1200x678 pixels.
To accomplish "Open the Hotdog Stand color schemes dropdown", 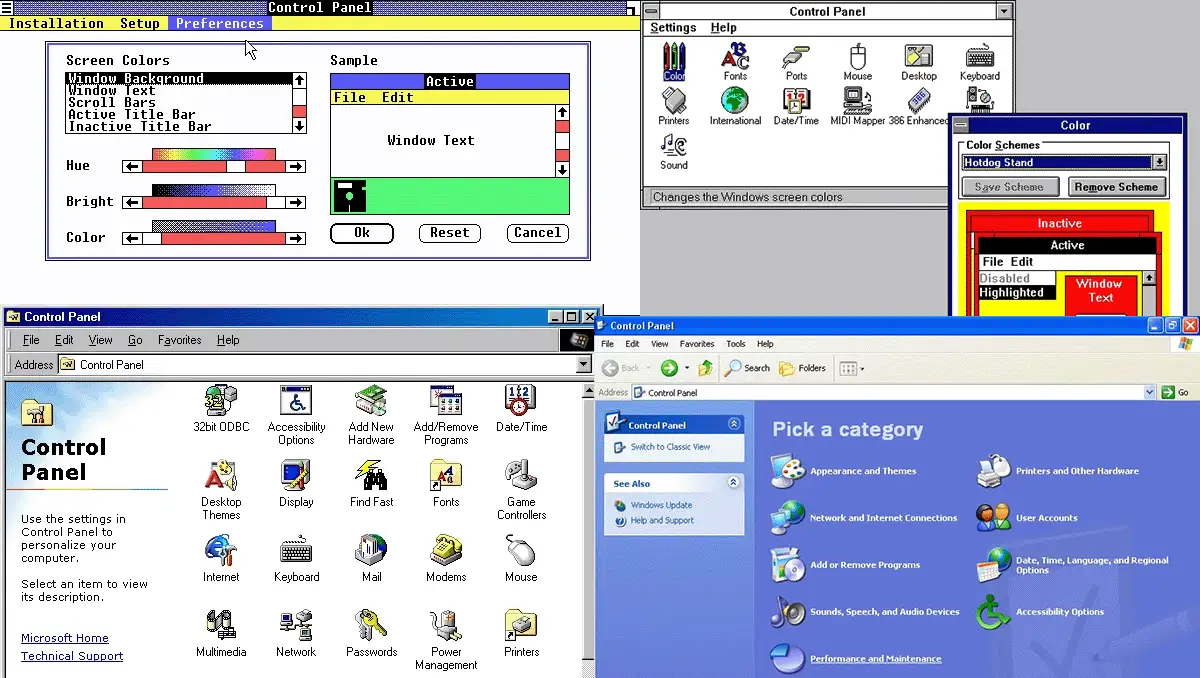I will 1157,162.
